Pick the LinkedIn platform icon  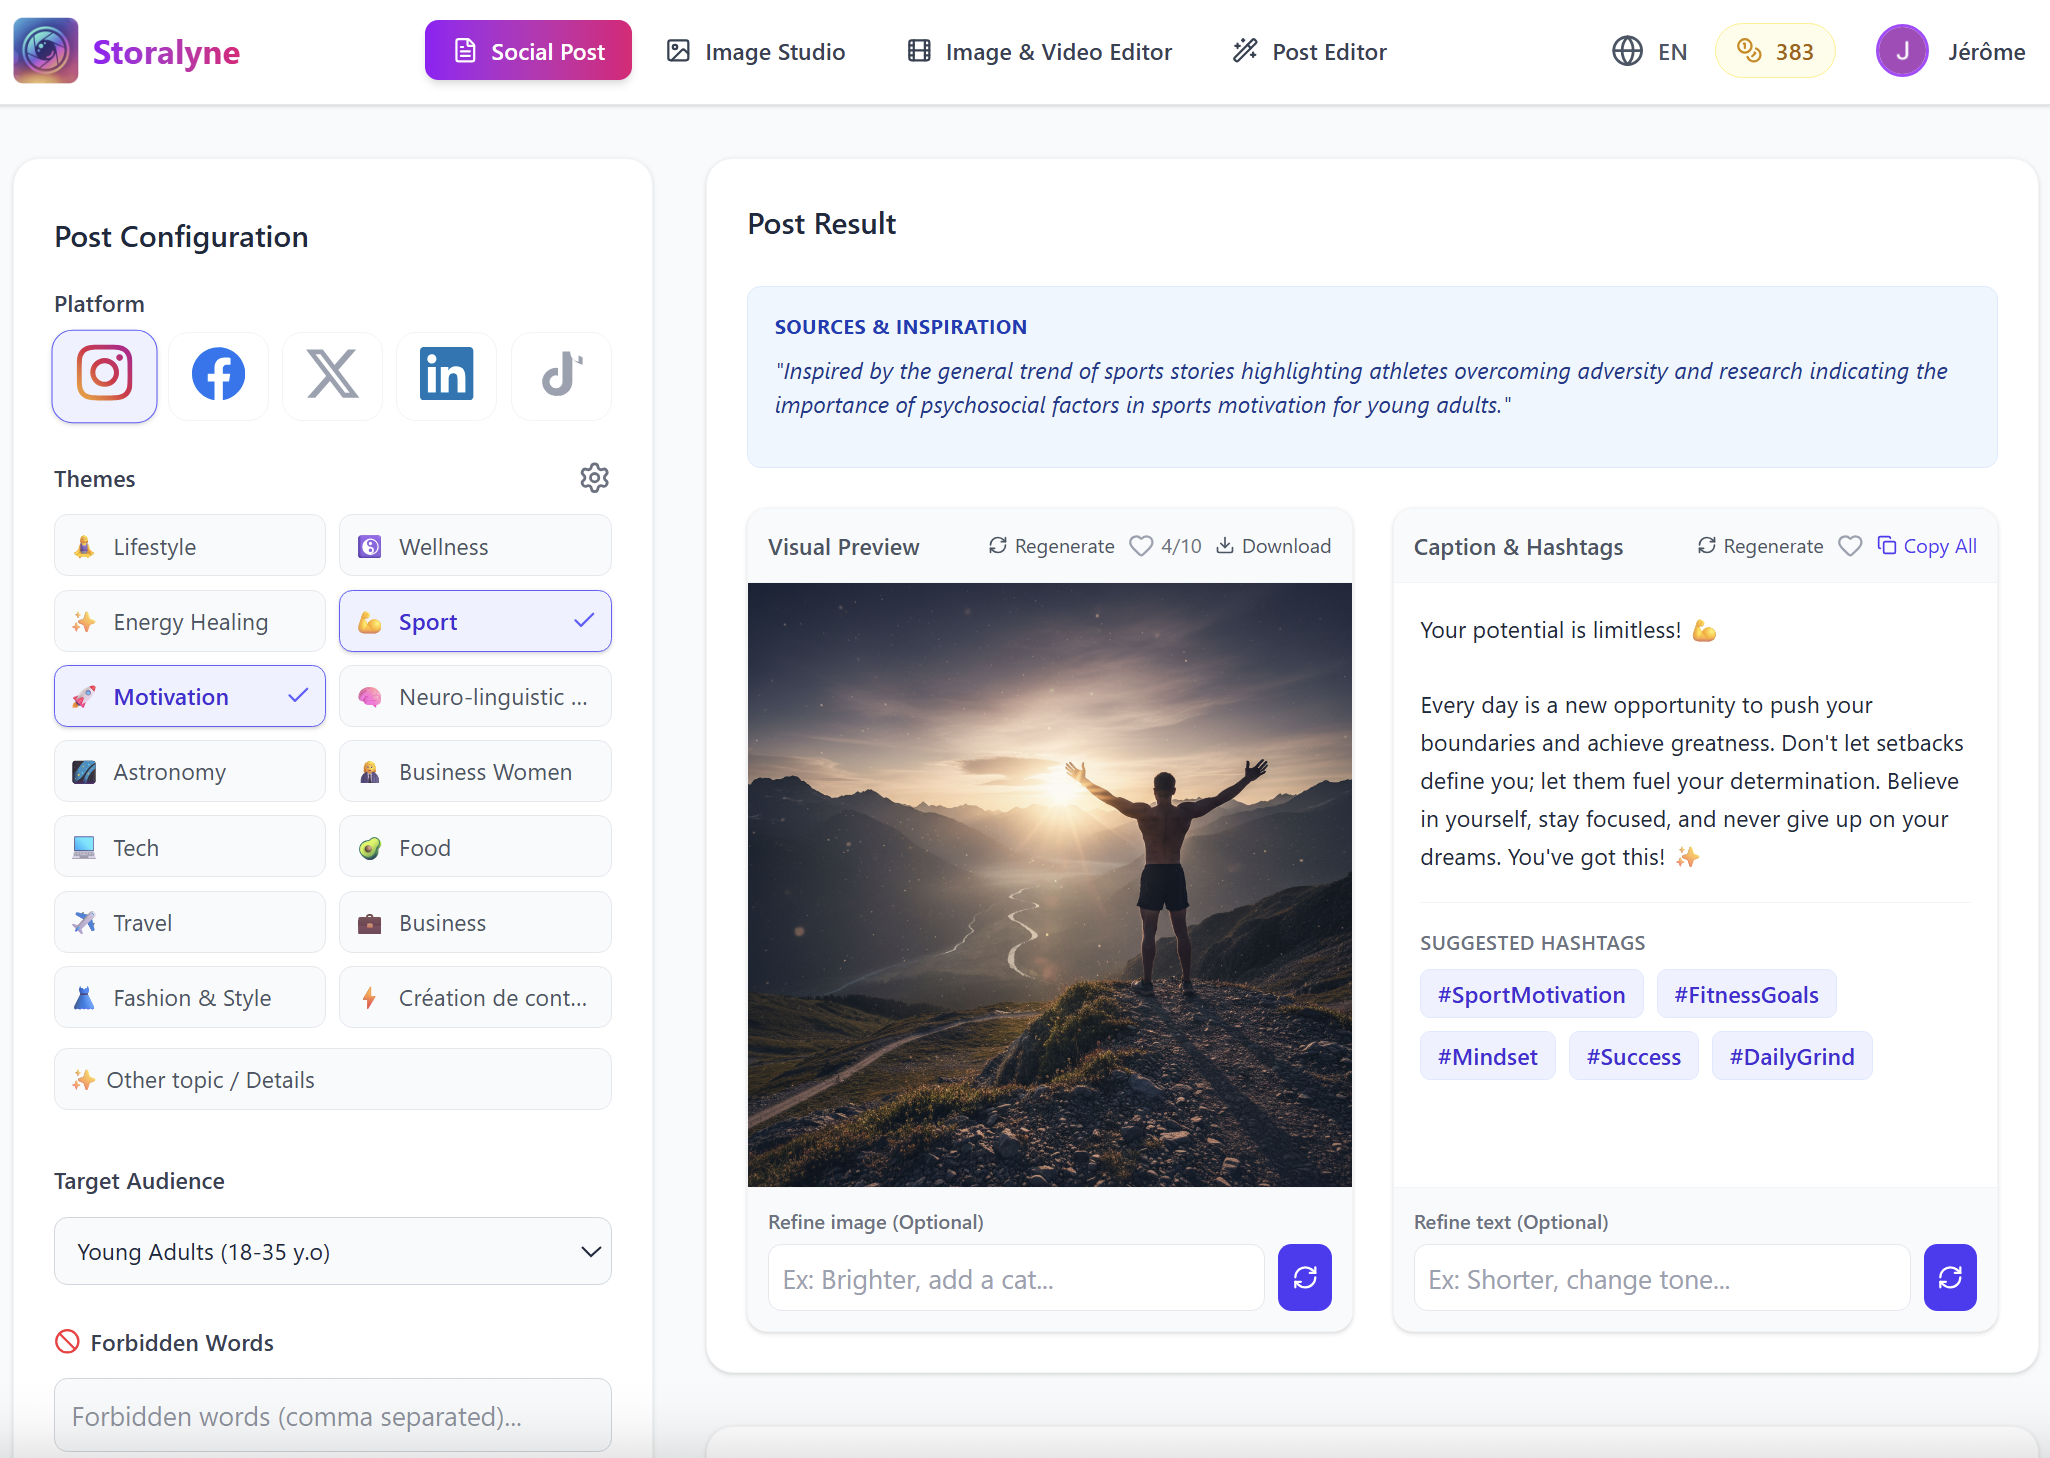tap(446, 376)
